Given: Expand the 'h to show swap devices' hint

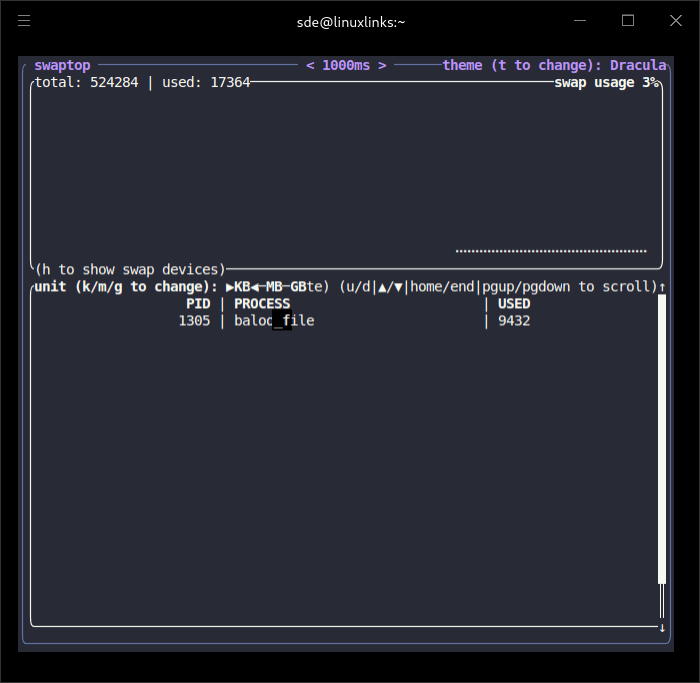Looking at the screenshot, I should [x=127, y=270].
